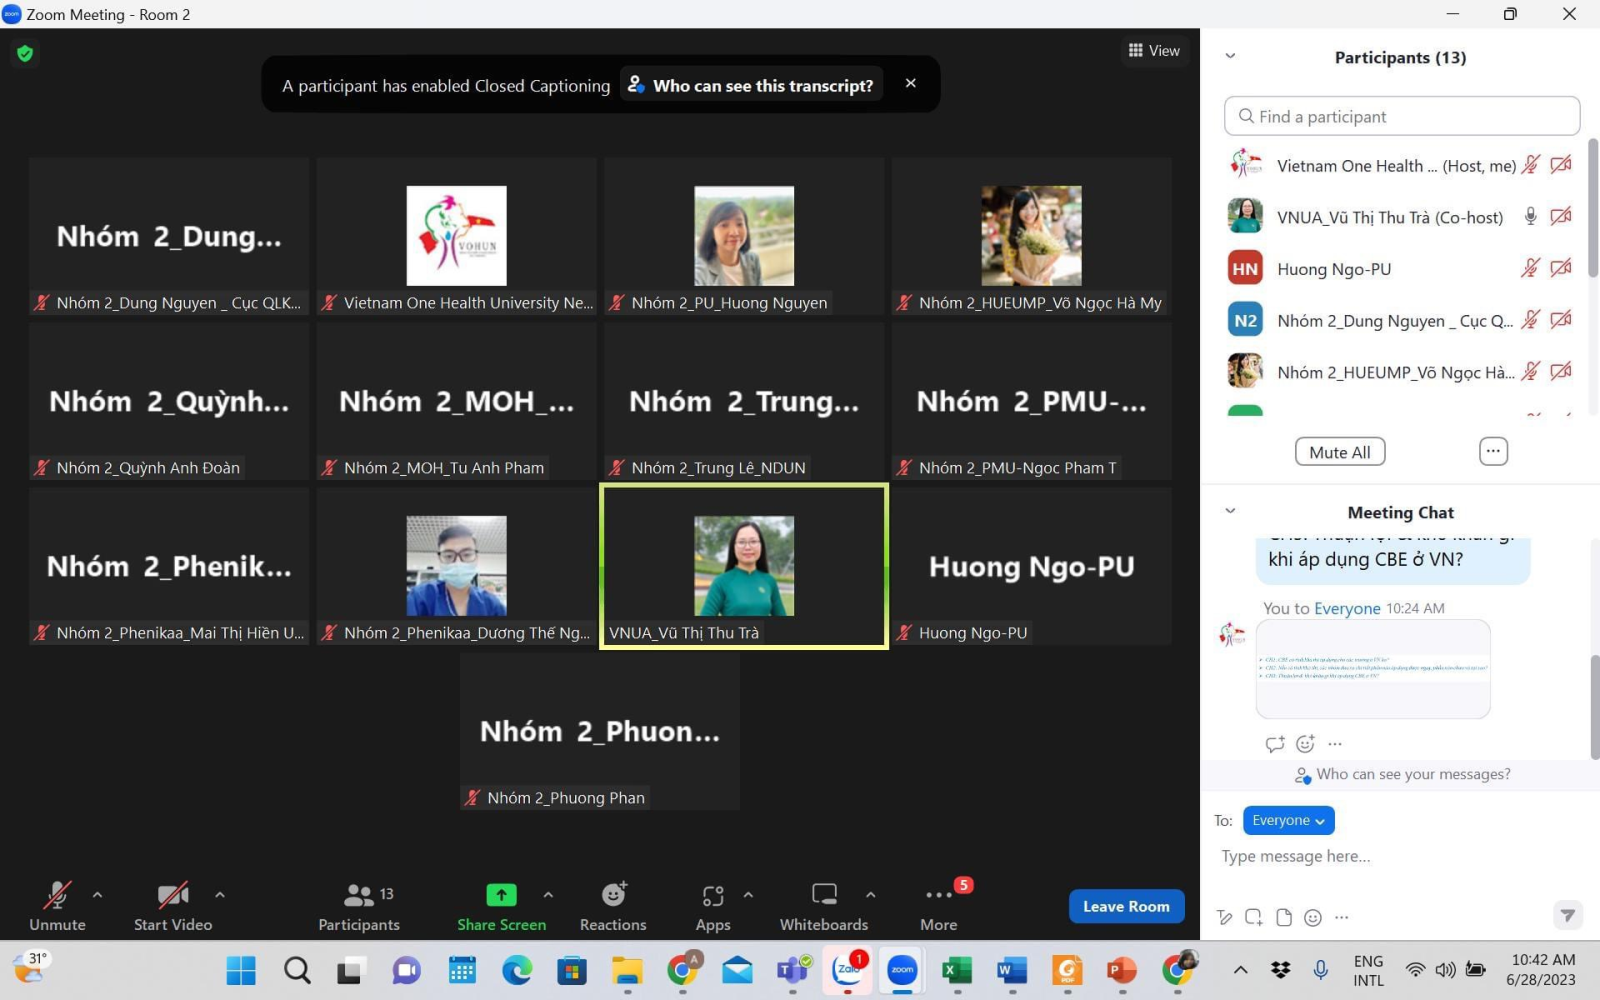This screenshot has height=1000, width=1600.
Task: Open the Everyone recipient dropdown
Action: click(x=1289, y=821)
